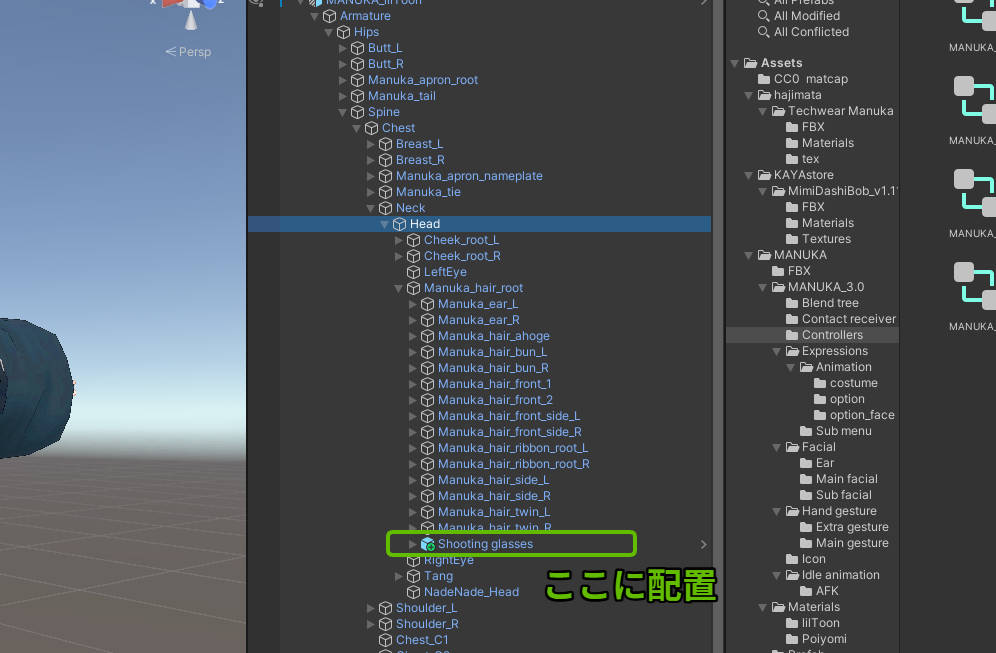This screenshot has width=996, height=653.
Task: Click the KAYAstore folder icon
Action: [x=764, y=175]
